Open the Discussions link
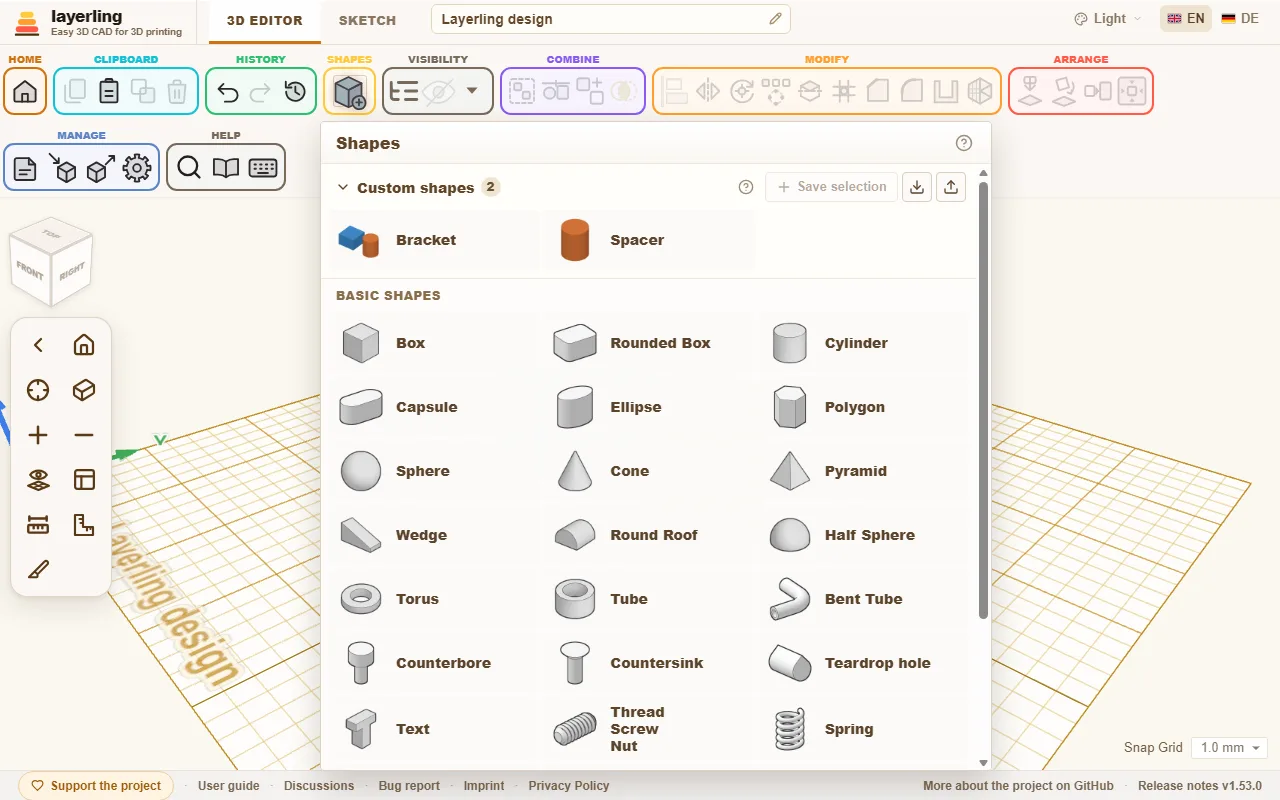This screenshot has width=1280, height=800. [x=319, y=786]
